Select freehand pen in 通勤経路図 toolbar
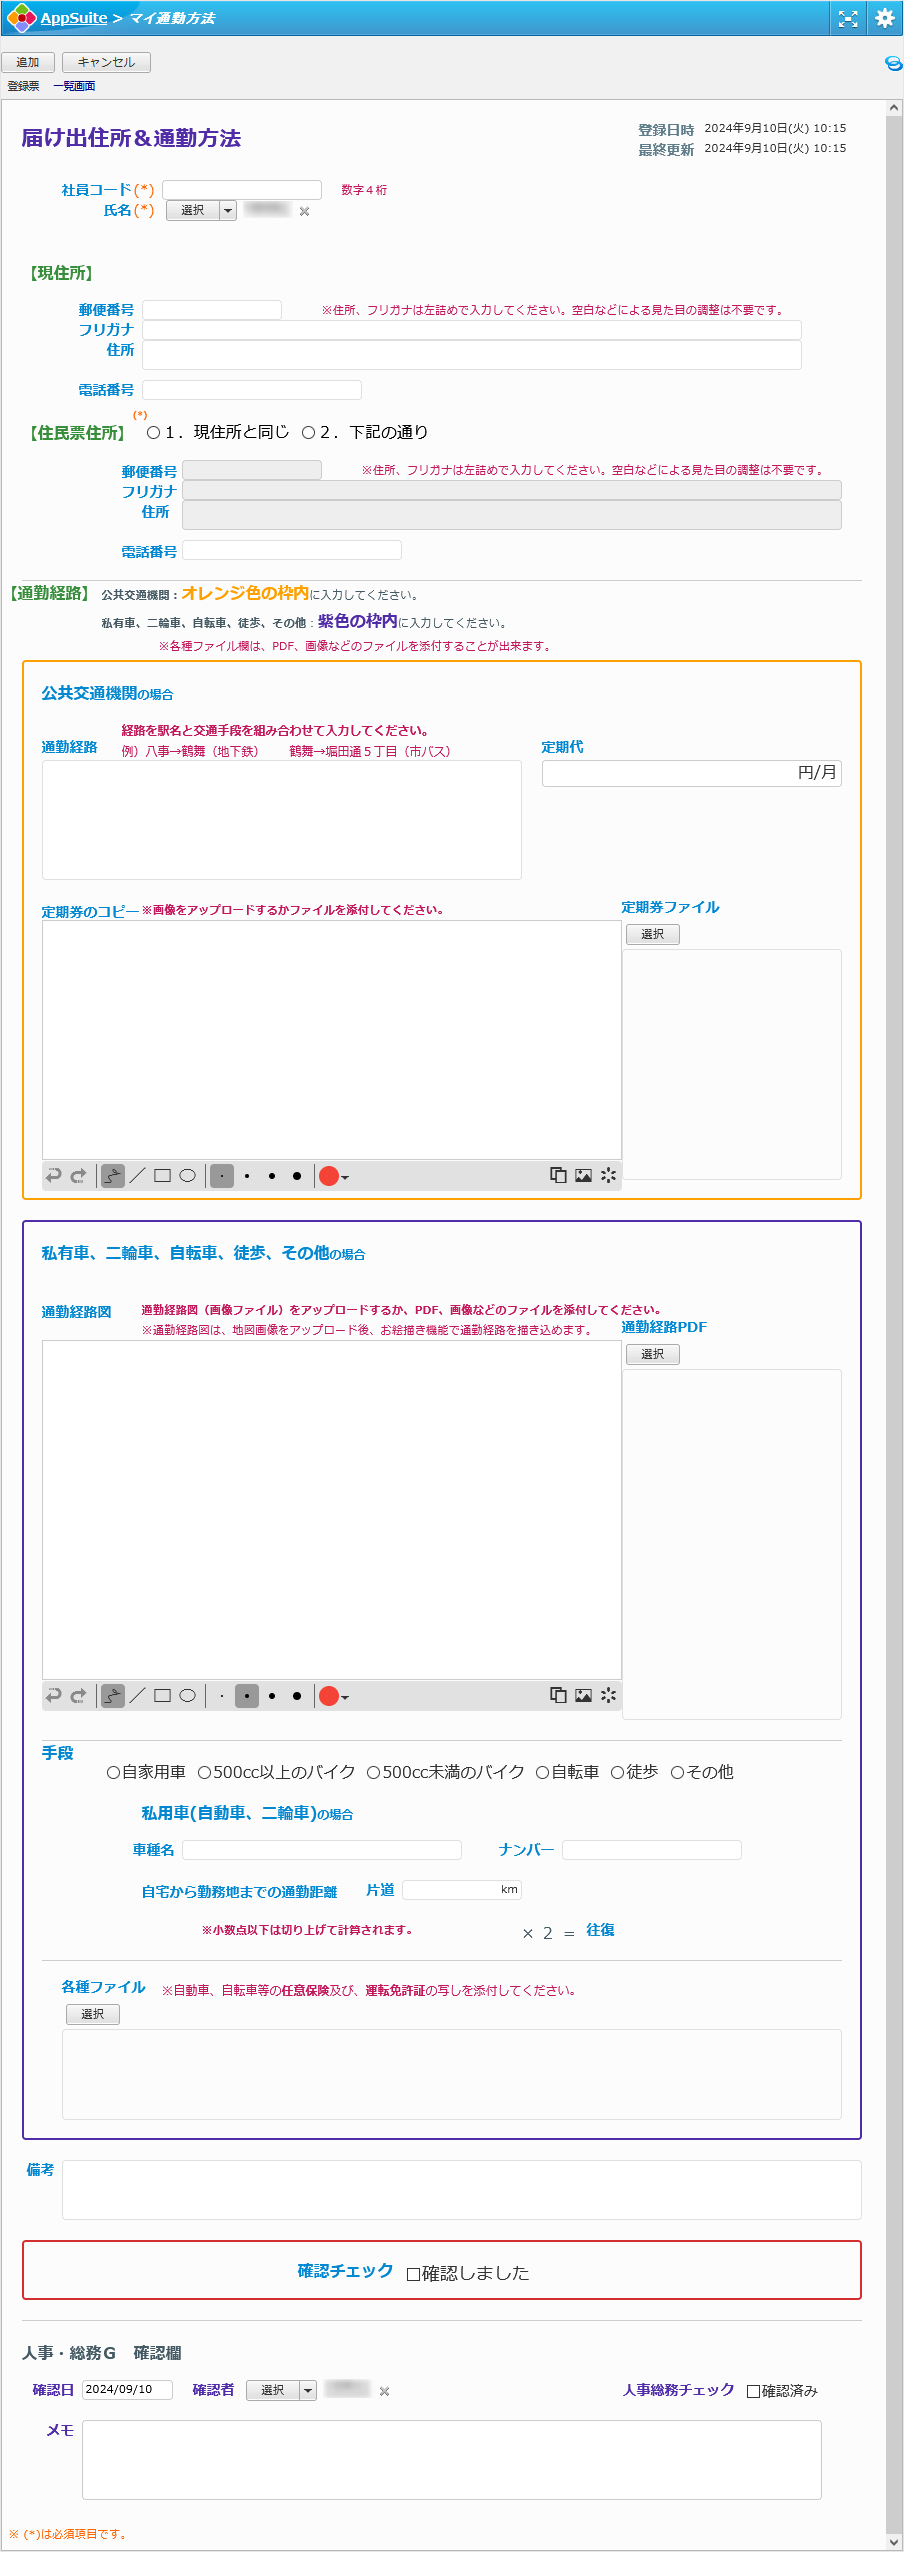904x2552 pixels. [113, 1695]
